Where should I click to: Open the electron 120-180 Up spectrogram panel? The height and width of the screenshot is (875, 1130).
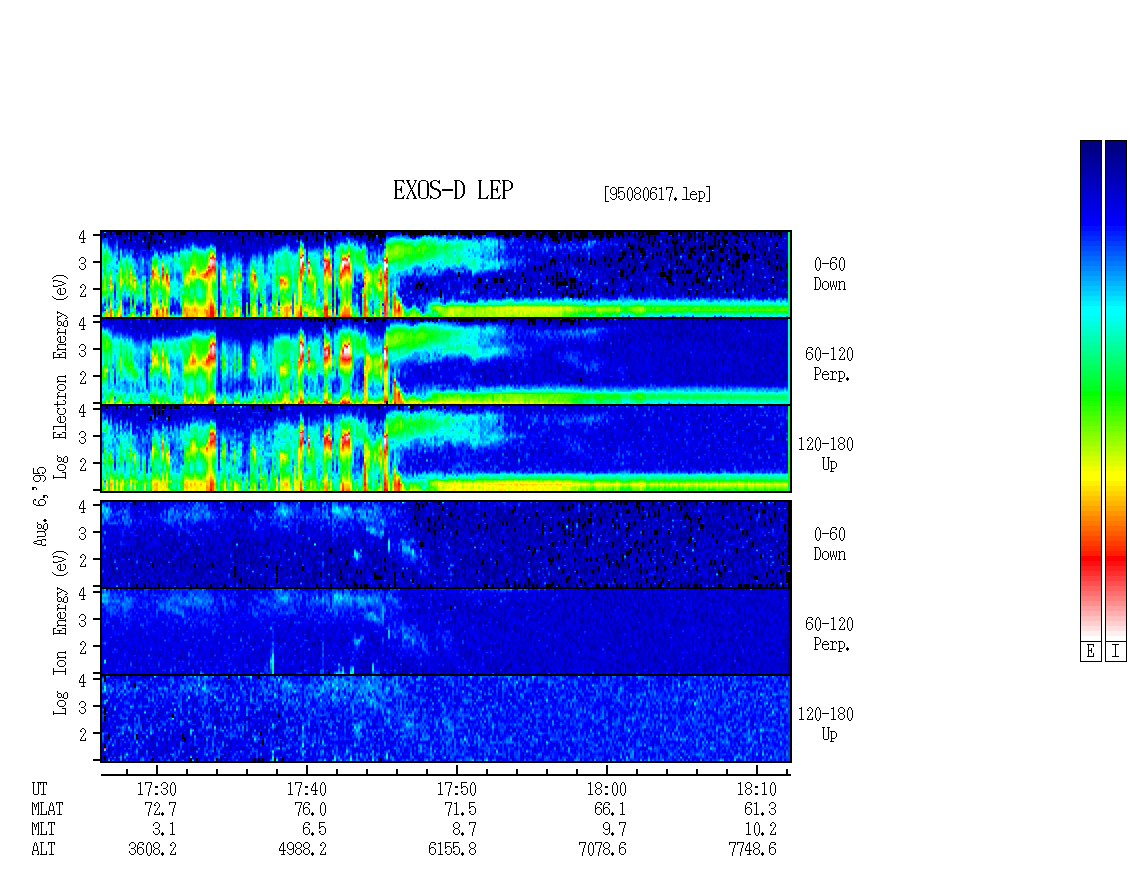pos(446,448)
